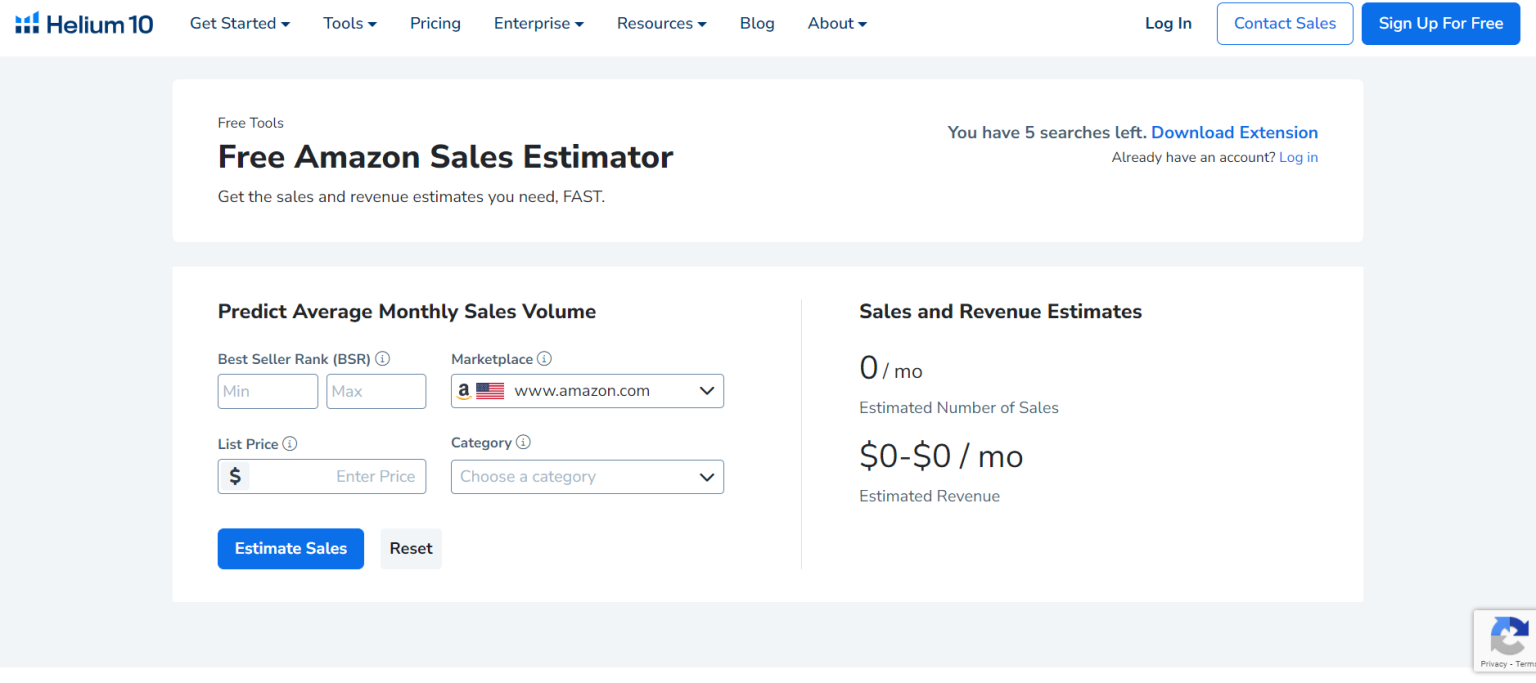Screen dimensions: 1536x683
Task: Click the Reset button
Action: tap(410, 548)
